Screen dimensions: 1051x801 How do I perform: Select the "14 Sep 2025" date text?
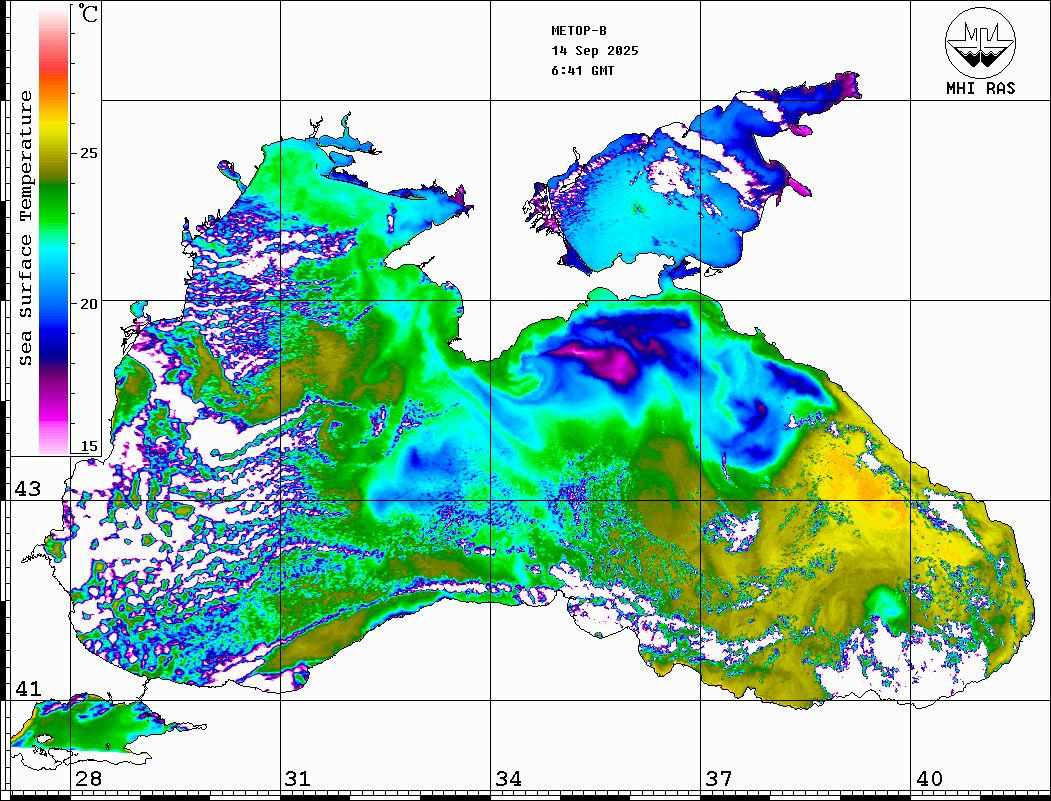coord(595,51)
